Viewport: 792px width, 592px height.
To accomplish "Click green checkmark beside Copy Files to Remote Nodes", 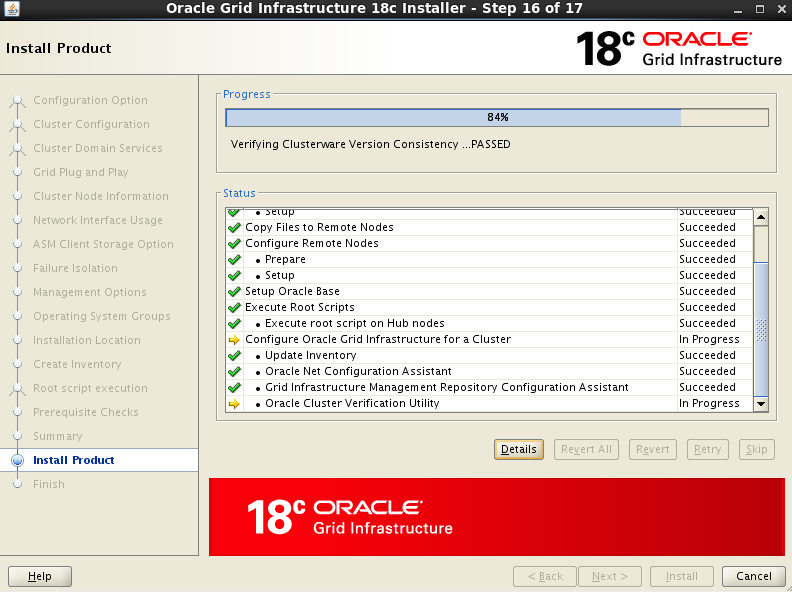I will 234,228.
